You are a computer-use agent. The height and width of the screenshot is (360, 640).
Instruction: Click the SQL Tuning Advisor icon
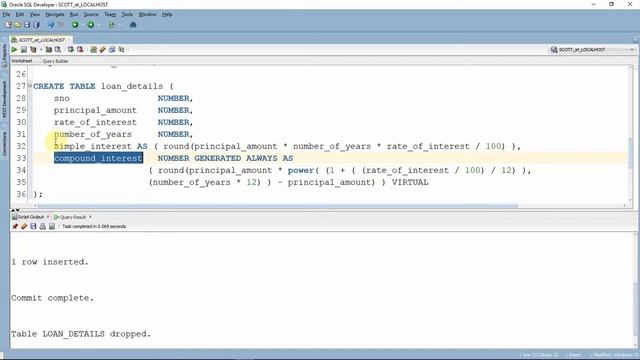click(x=58, y=50)
